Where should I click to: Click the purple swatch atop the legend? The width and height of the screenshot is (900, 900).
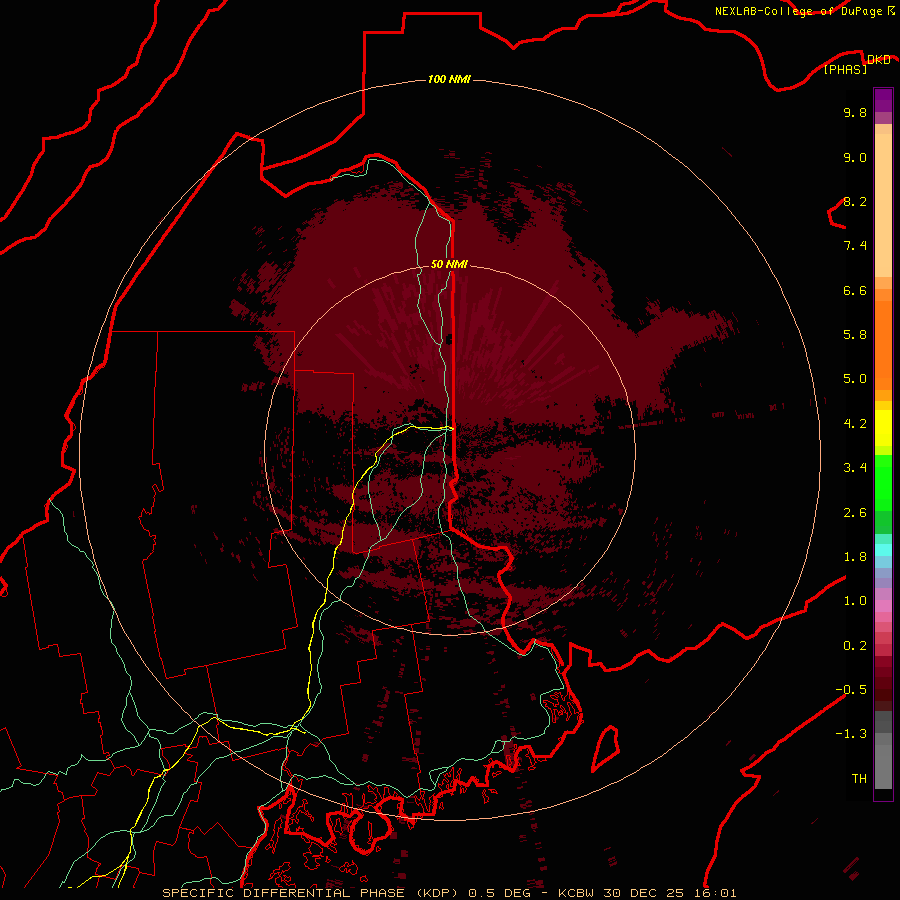coord(883,100)
